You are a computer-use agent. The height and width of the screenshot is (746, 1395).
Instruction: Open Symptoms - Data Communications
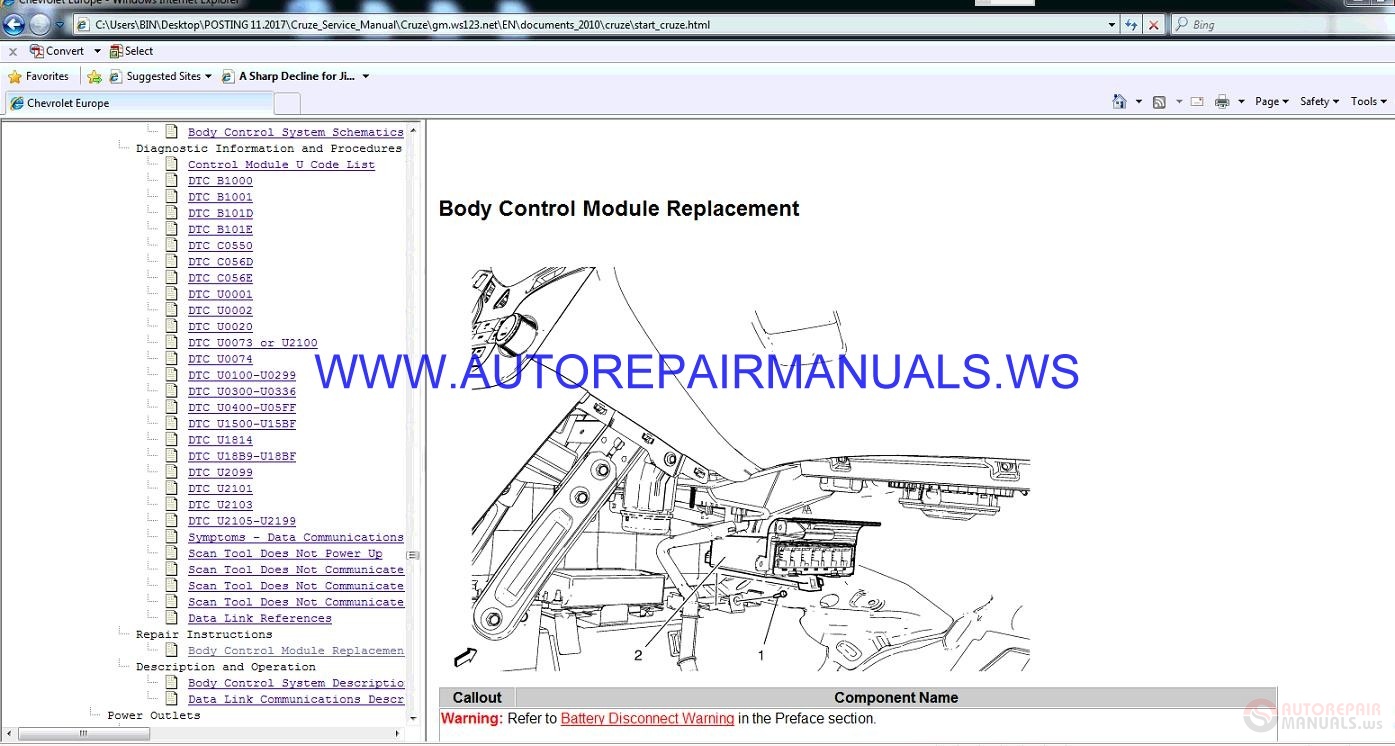click(x=296, y=537)
